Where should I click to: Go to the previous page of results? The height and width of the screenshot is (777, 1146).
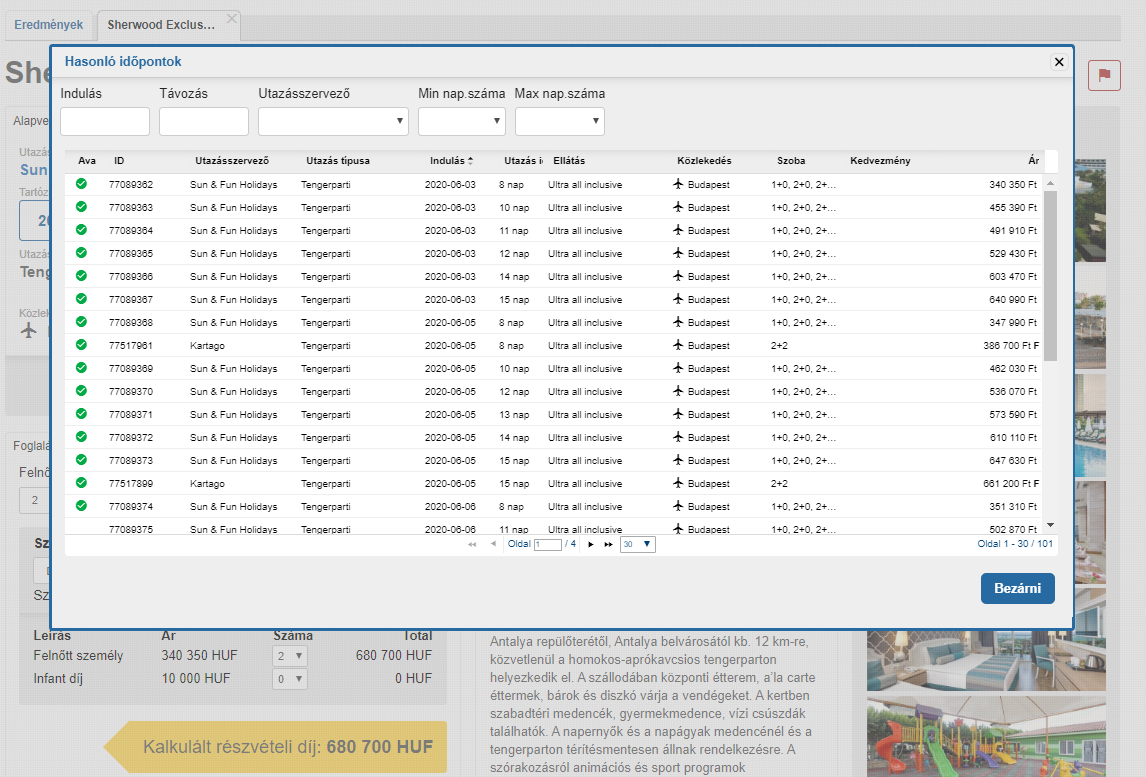(x=493, y=544)
